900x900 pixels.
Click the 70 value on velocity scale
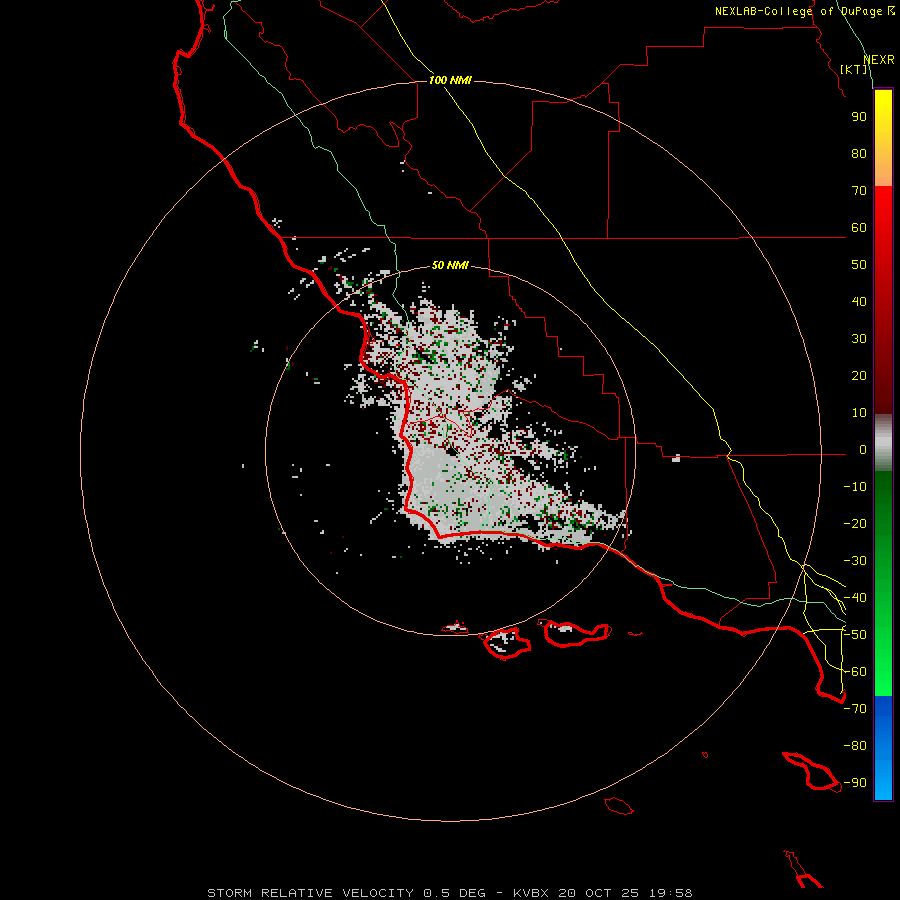859,191
